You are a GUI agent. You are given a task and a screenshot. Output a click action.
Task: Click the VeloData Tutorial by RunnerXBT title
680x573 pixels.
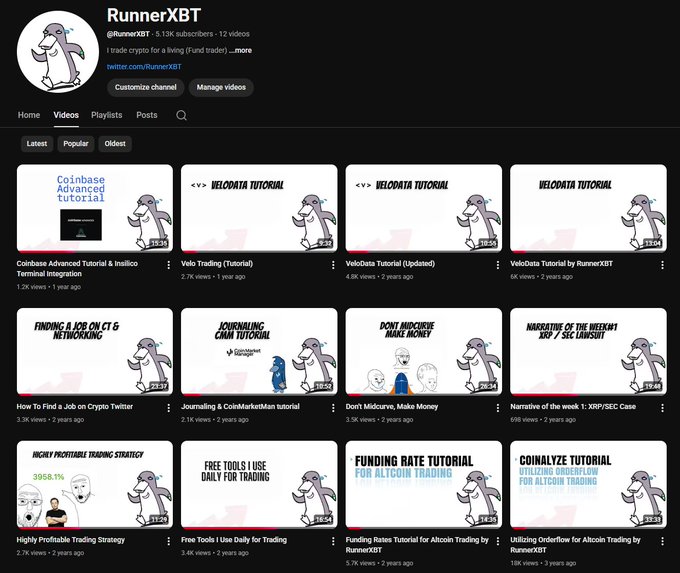click(562, 263)
